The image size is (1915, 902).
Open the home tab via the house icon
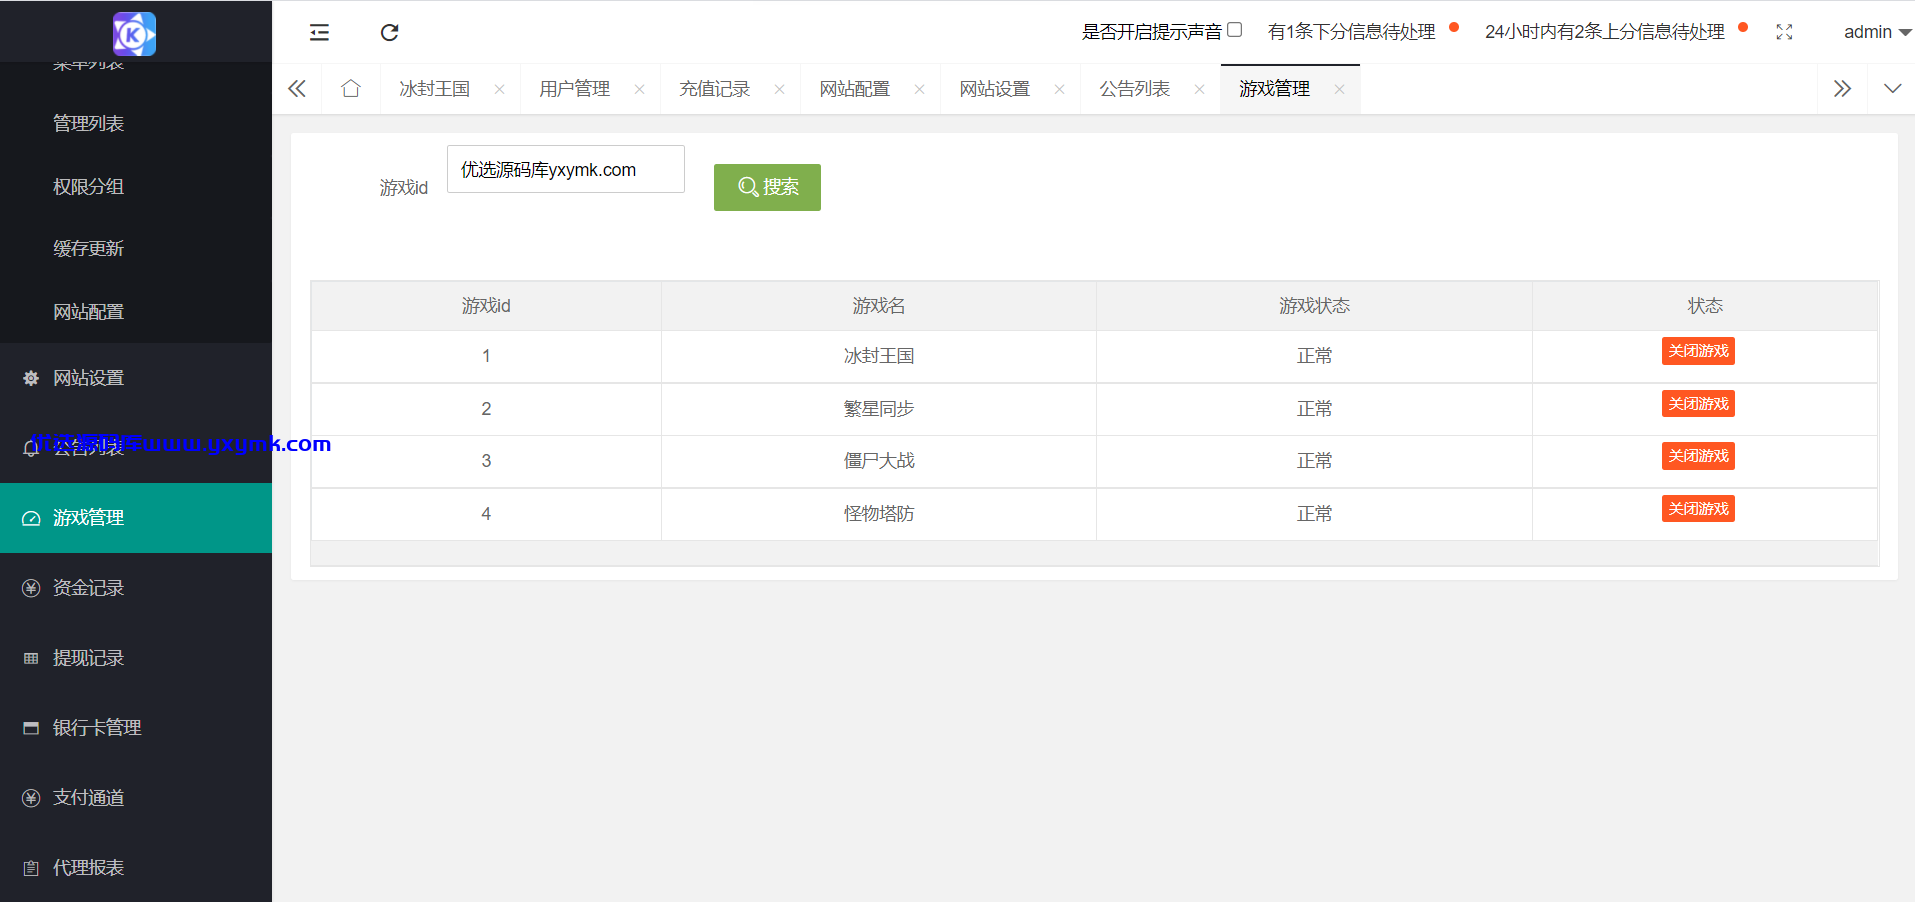350,89
